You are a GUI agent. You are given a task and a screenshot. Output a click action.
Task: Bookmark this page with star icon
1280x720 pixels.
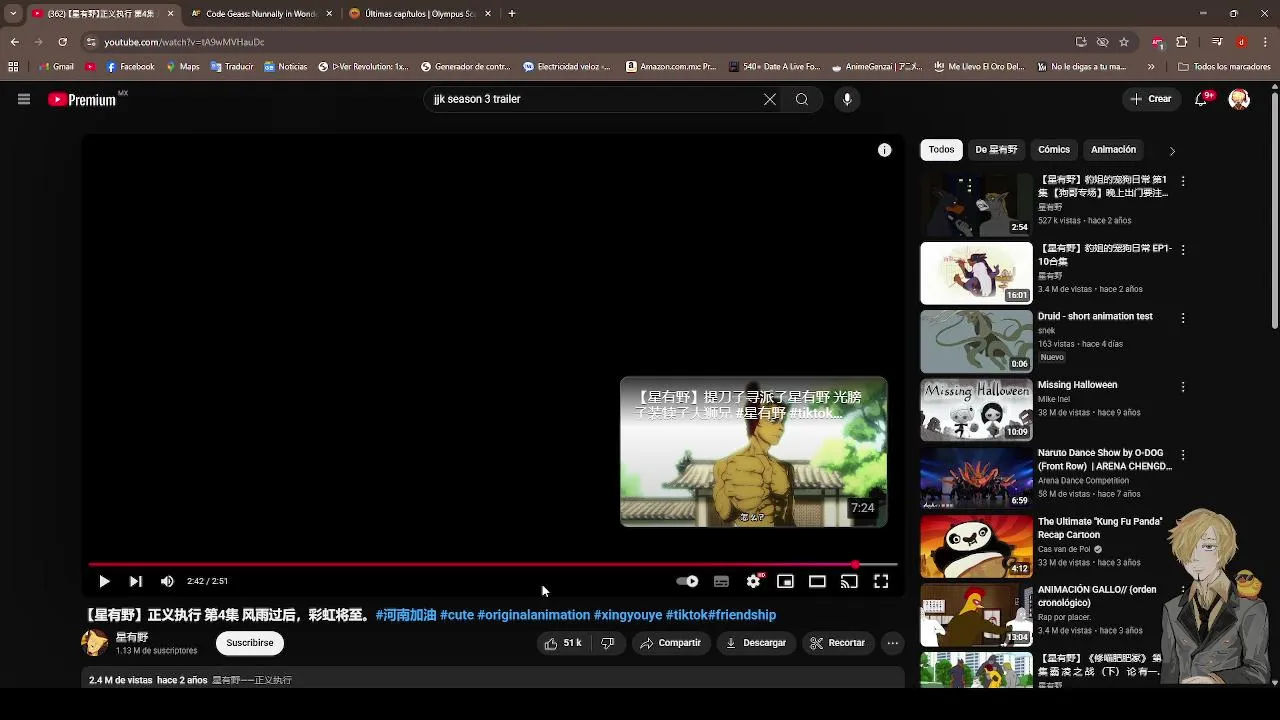(1124, 42)
